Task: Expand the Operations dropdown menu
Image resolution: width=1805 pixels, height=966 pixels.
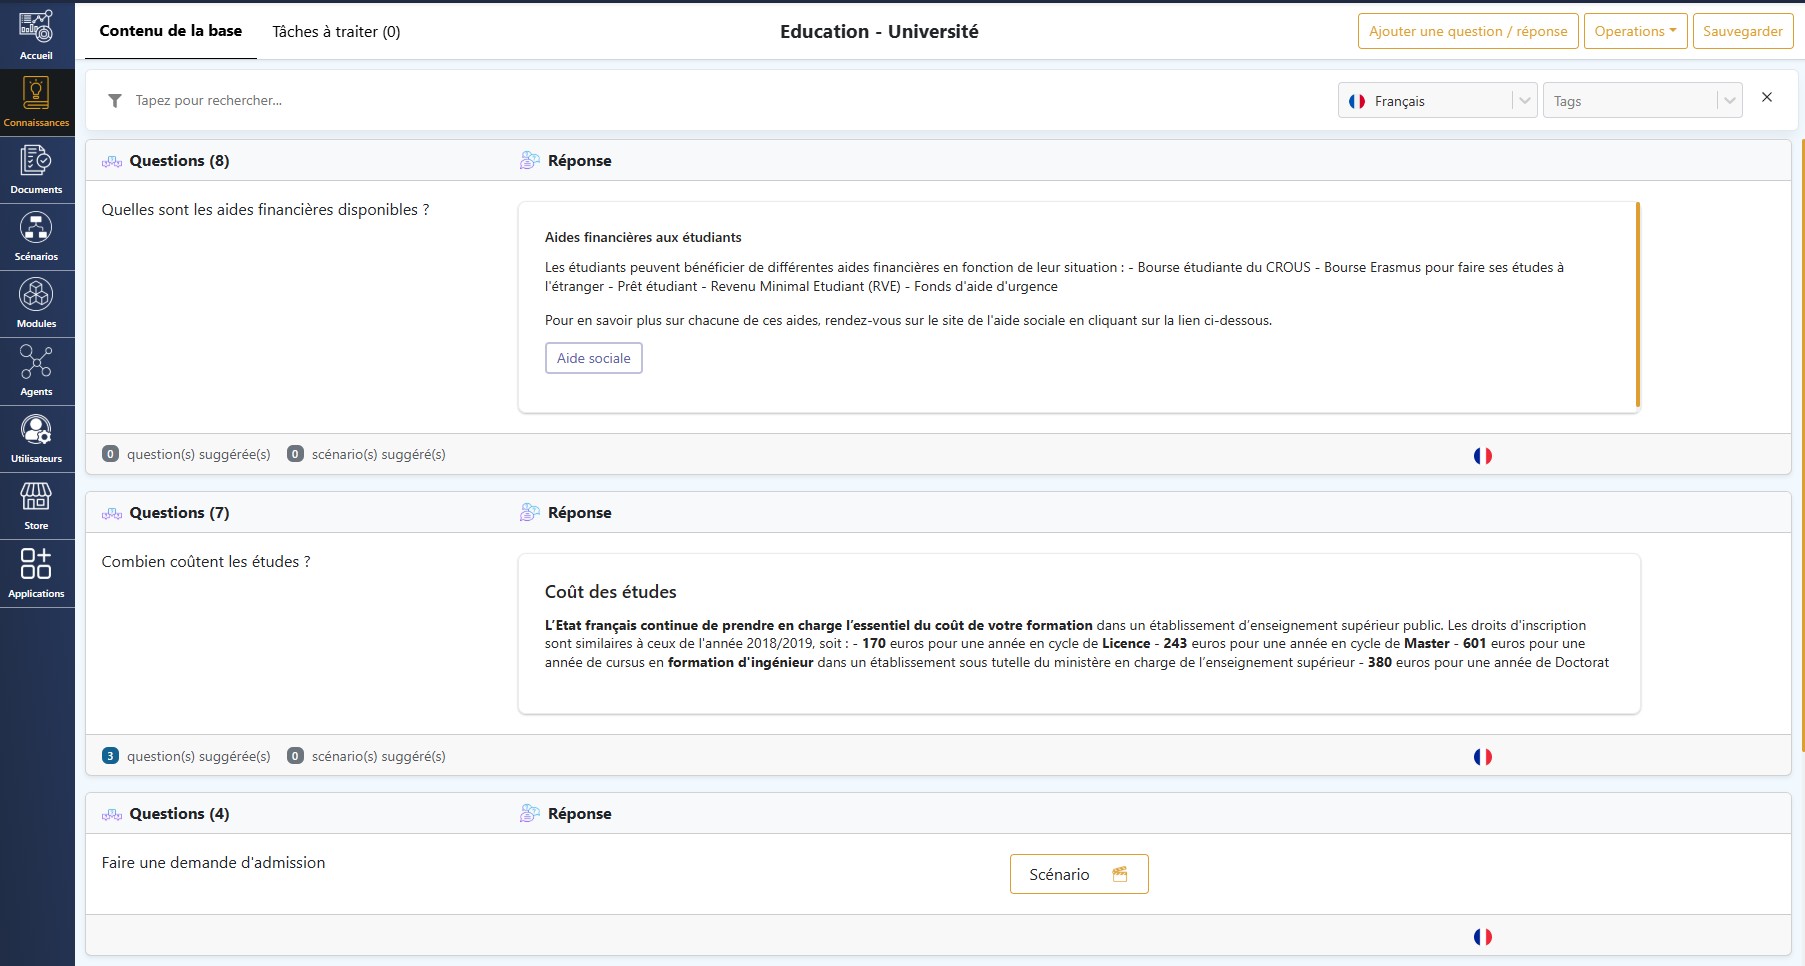Action: (x=1635, y=31)
